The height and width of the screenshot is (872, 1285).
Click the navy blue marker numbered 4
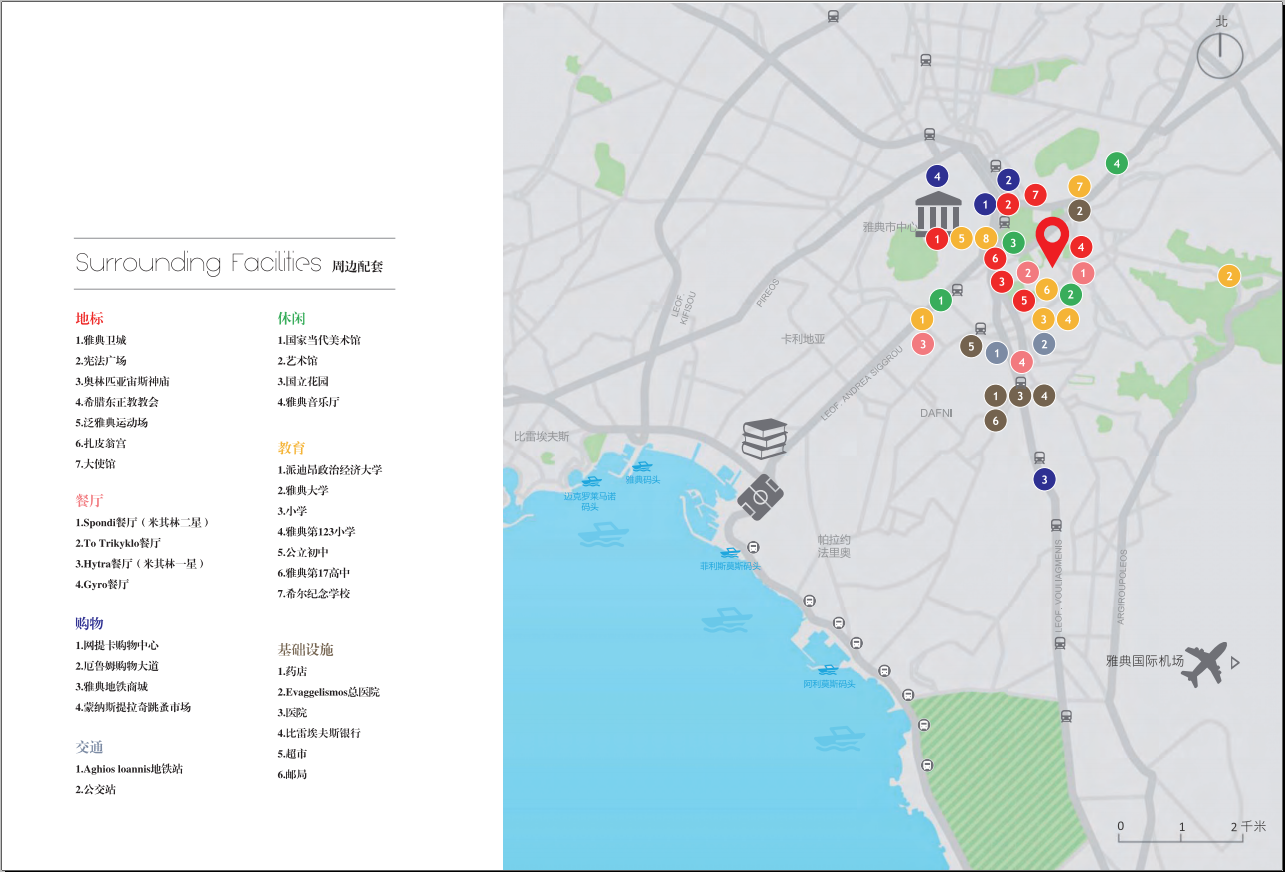(x=936, y=176)
